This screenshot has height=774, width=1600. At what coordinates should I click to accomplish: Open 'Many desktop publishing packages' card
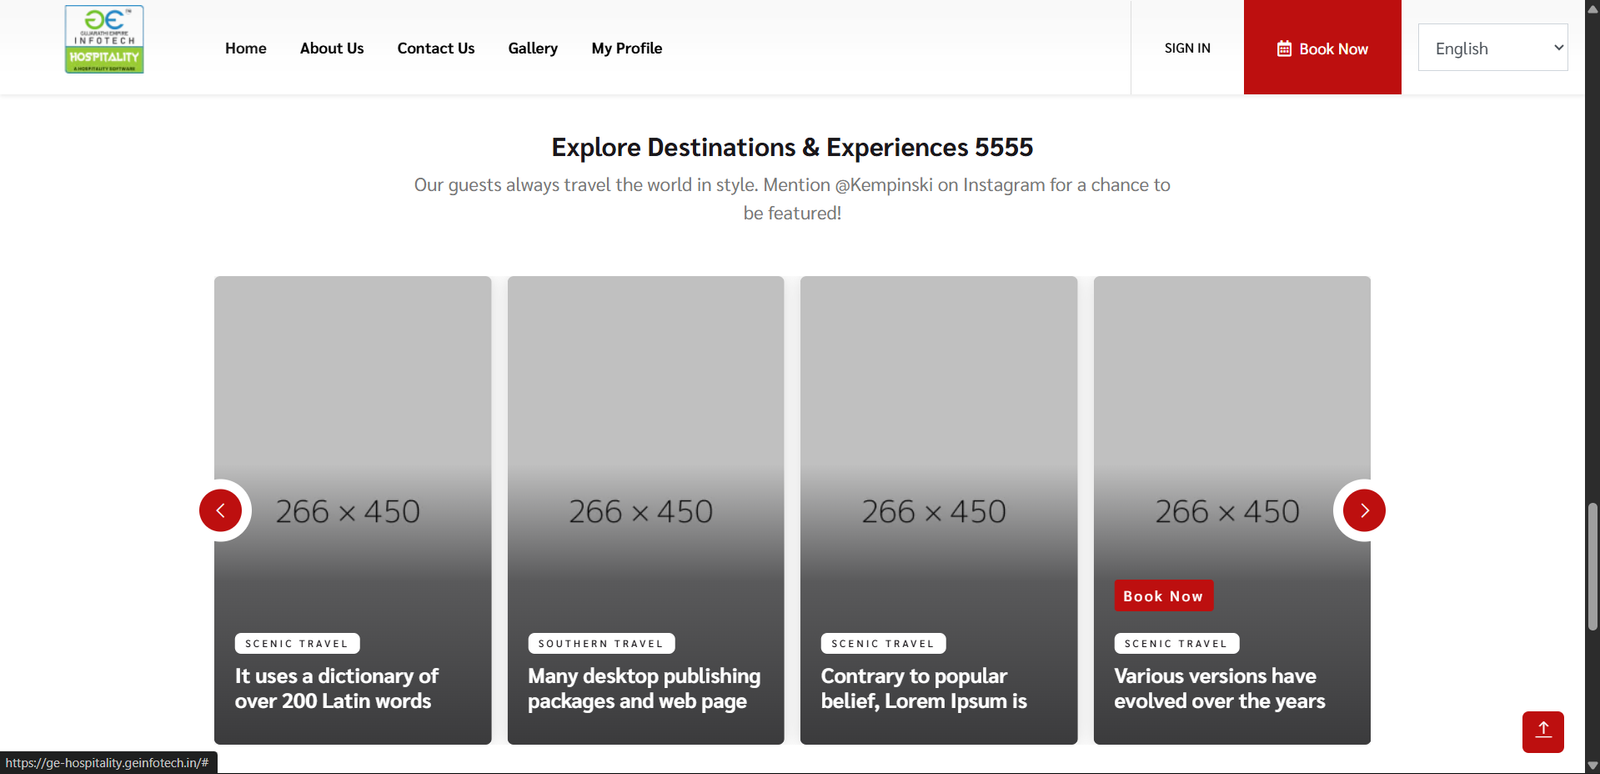[643, 688]
